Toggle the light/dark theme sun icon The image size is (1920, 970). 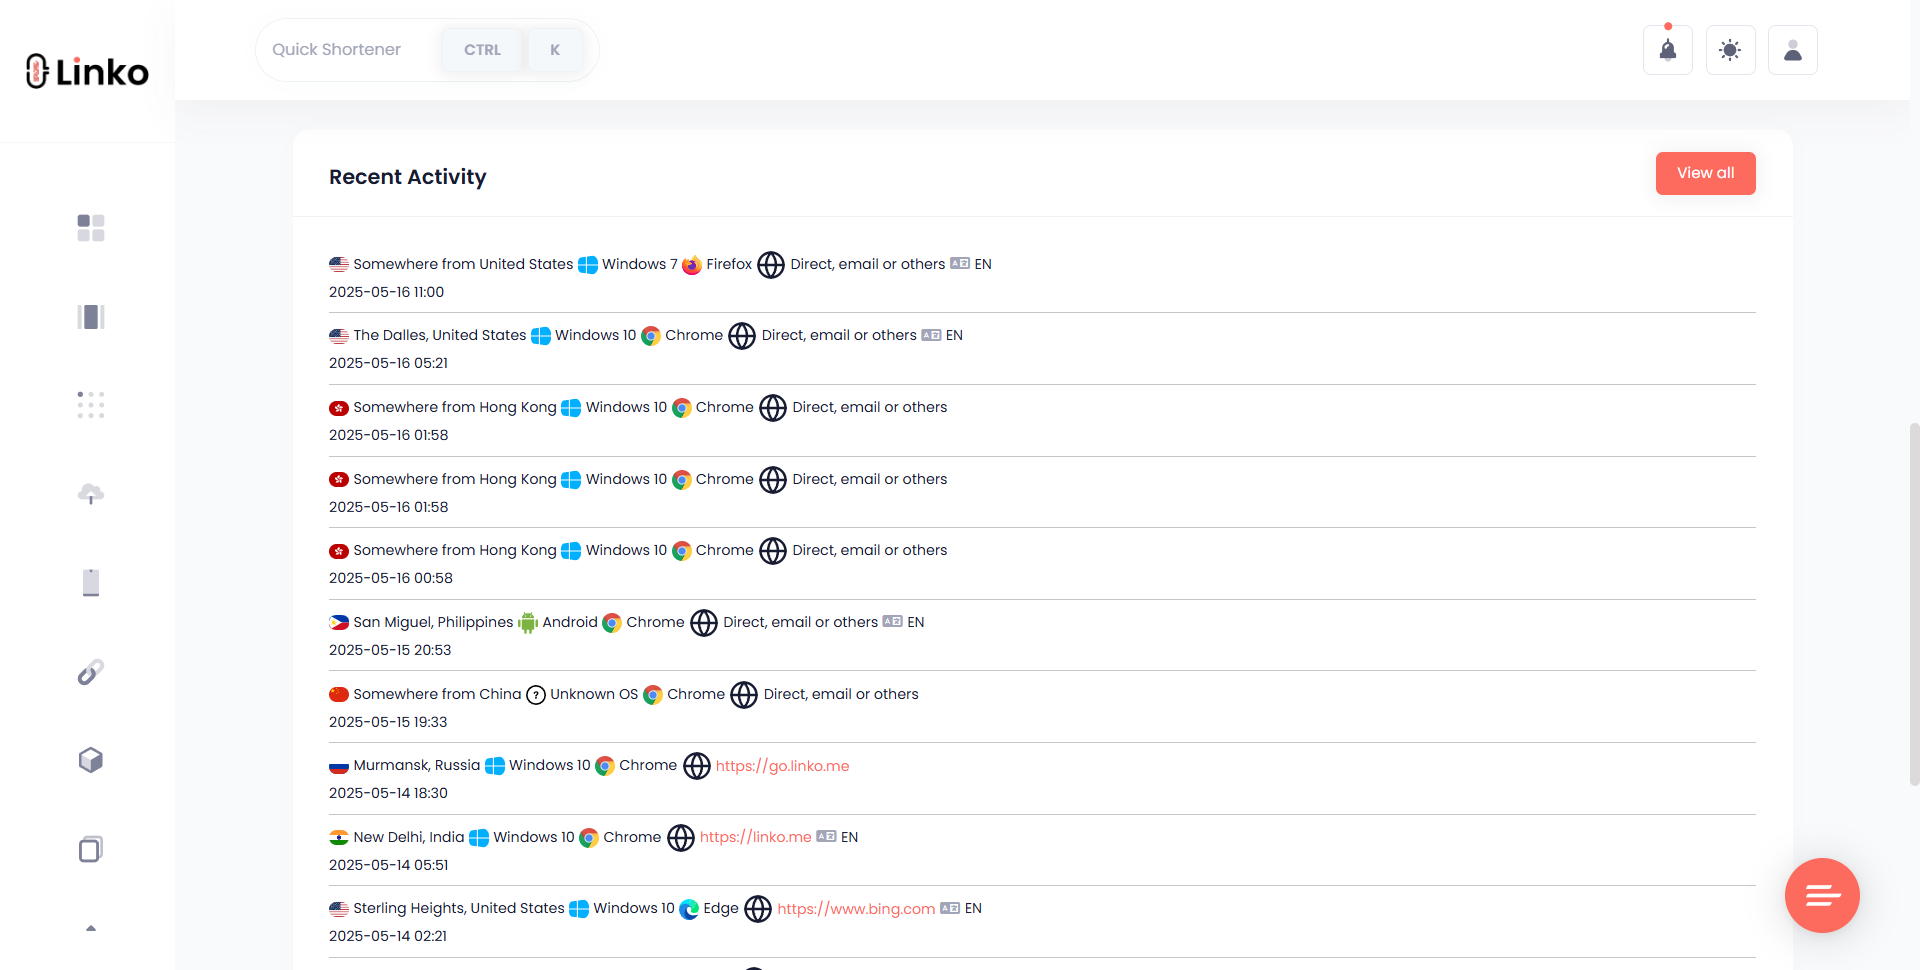(x=1730, y=50)
